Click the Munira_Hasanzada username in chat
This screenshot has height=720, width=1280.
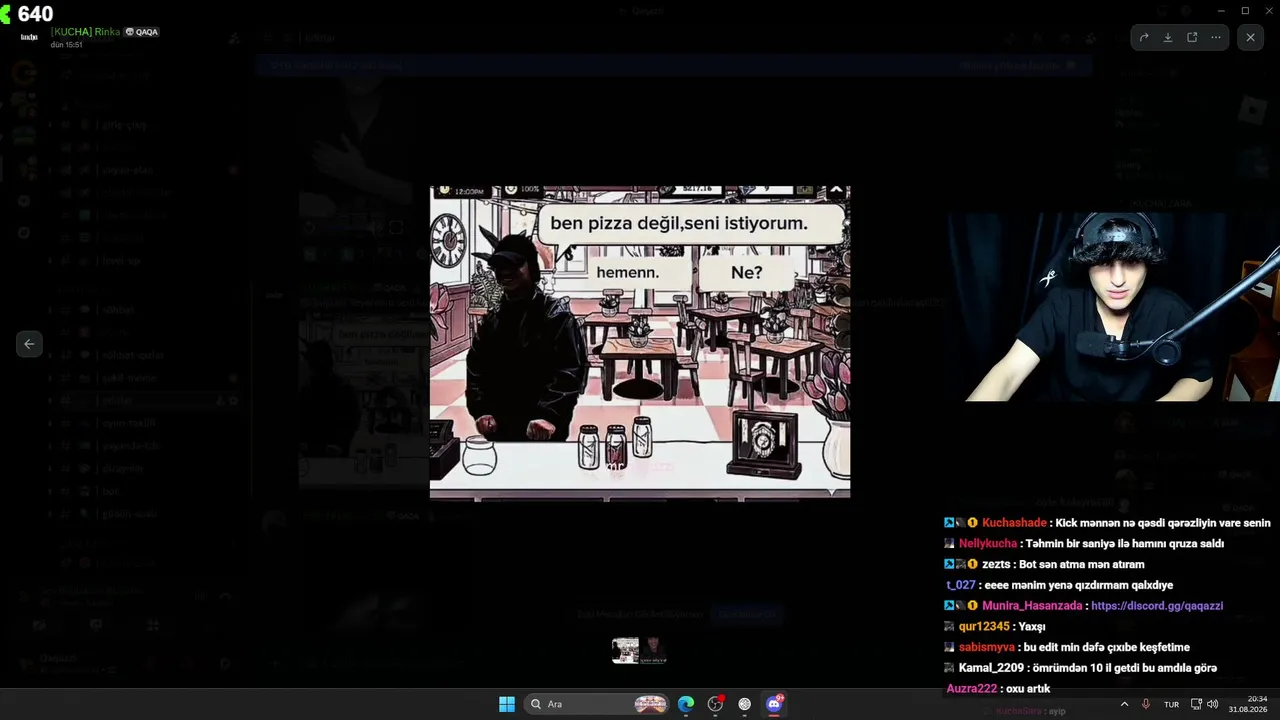1032,606
